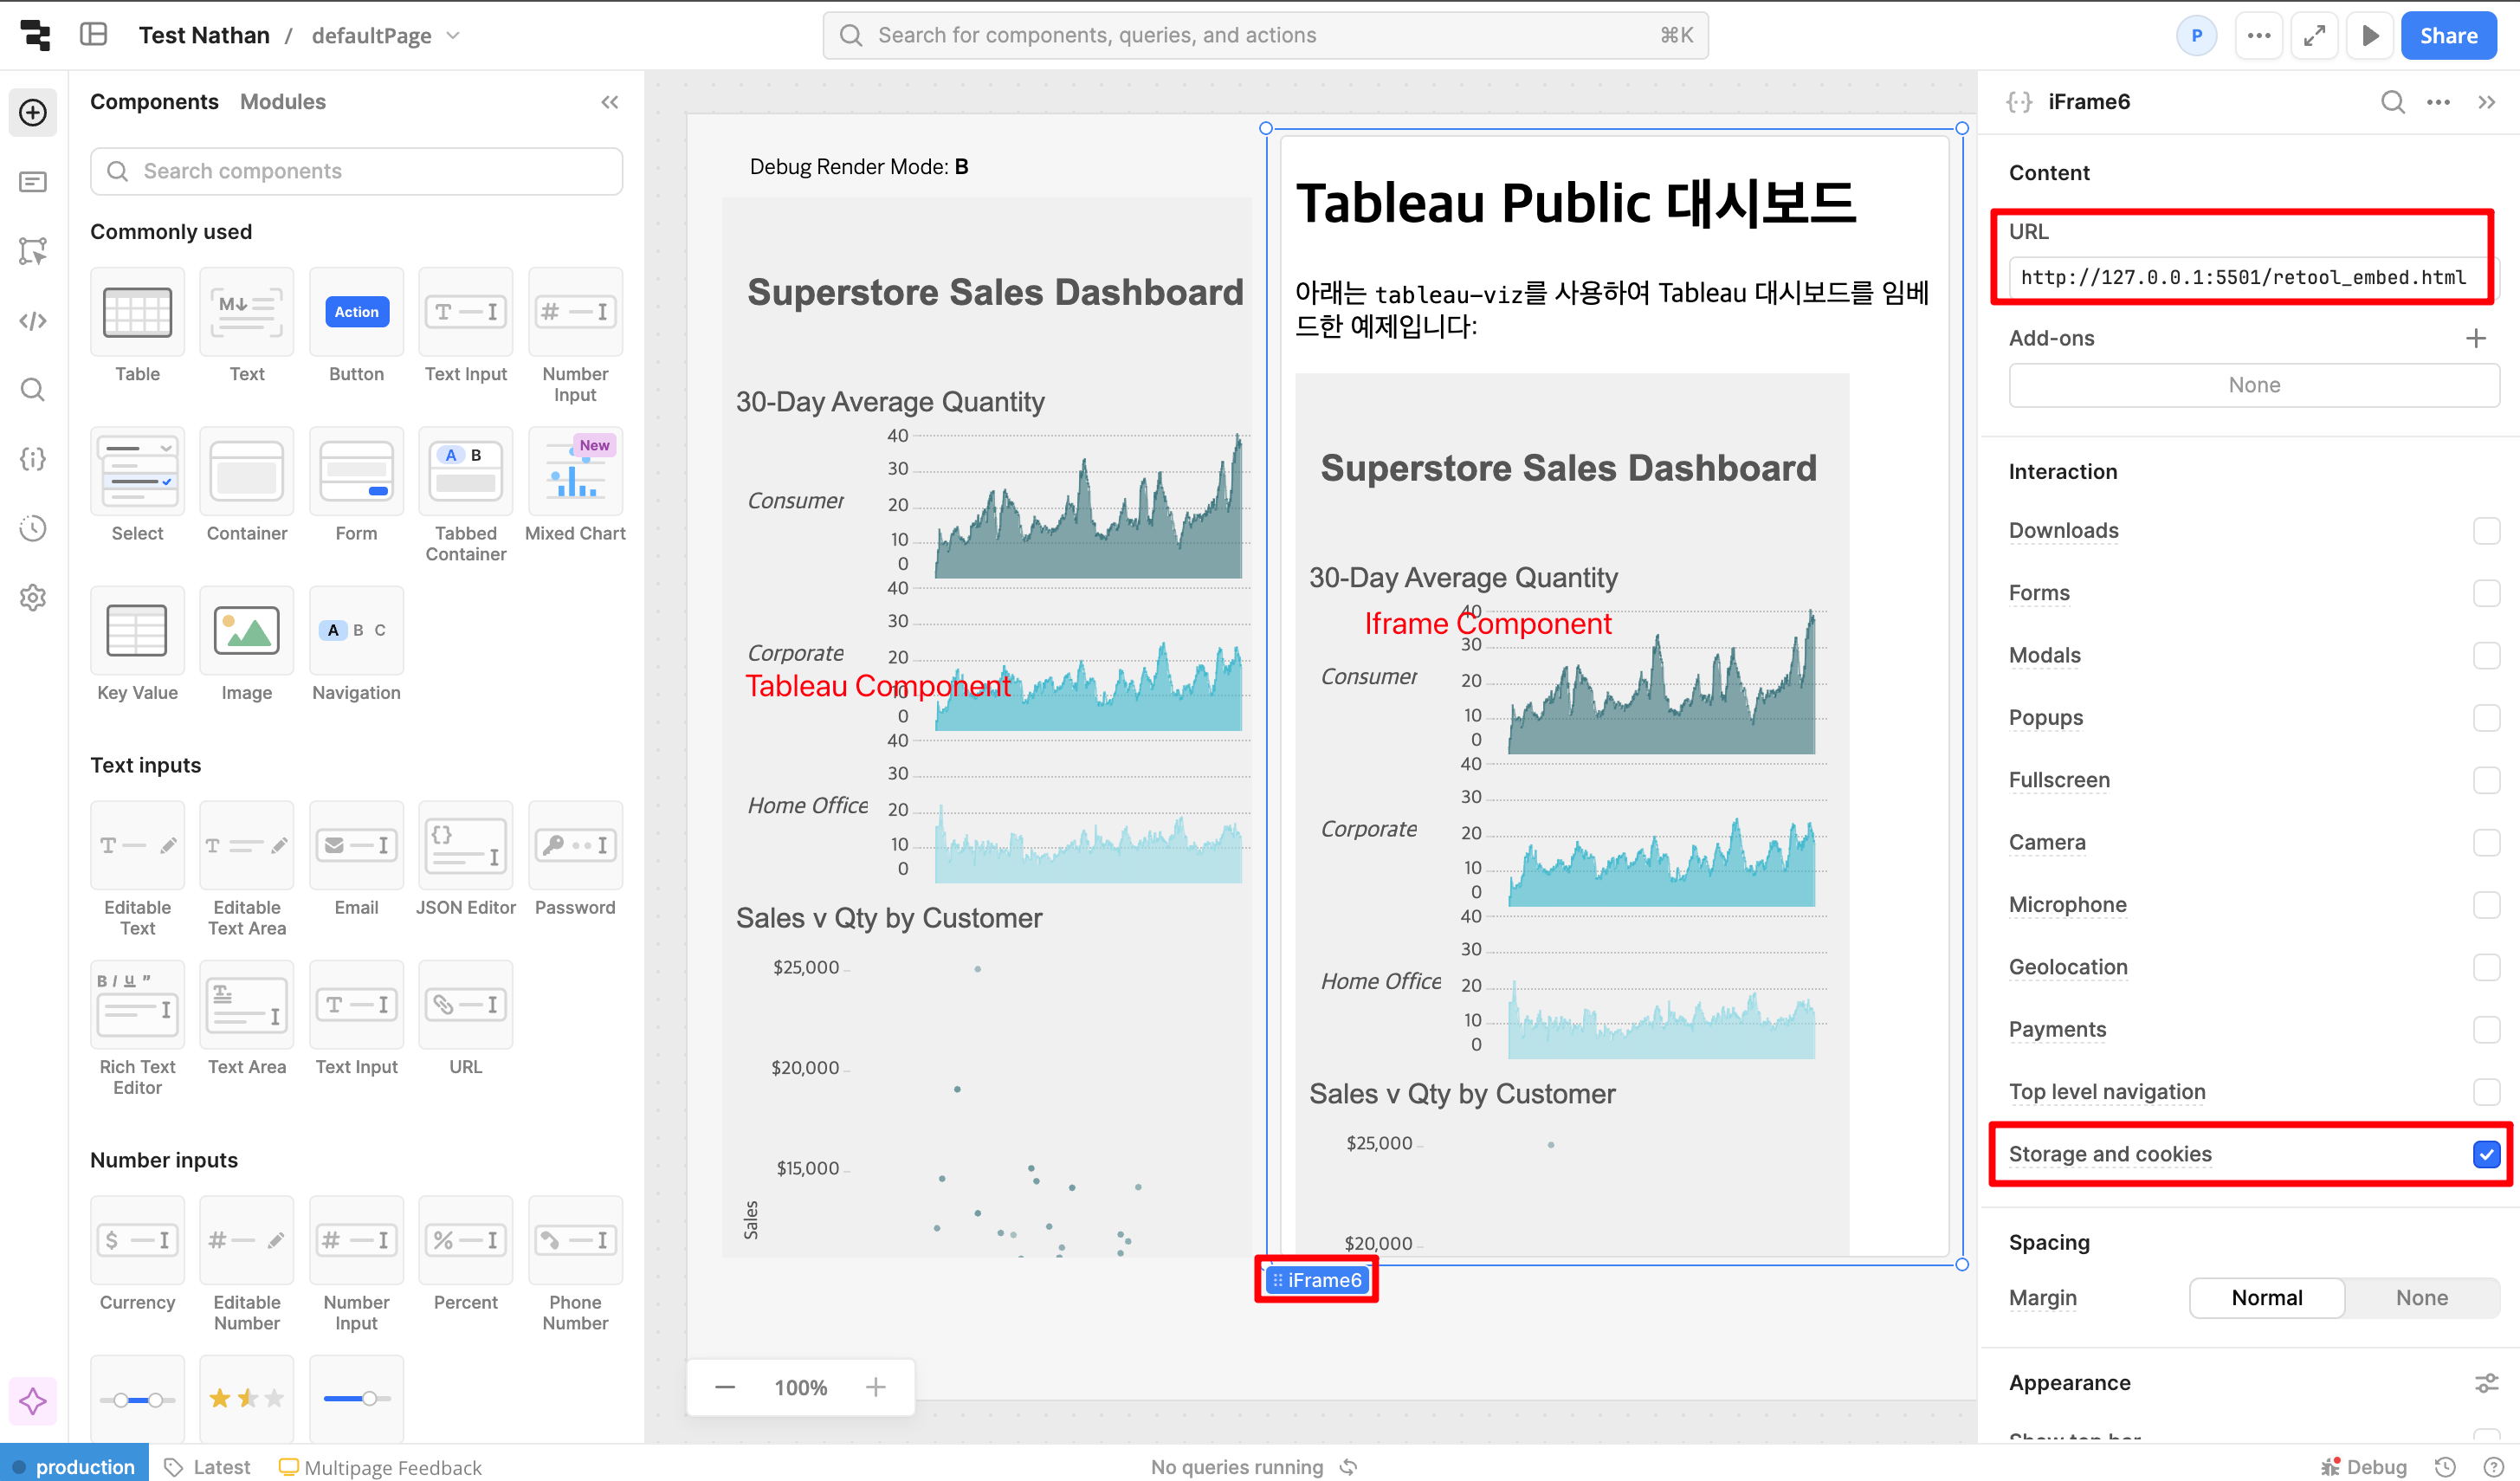This screenshot has width=2520, height=1481.
Task: Open the State curly-braces icon in sidebar
Action: click(x=33, y=459)
